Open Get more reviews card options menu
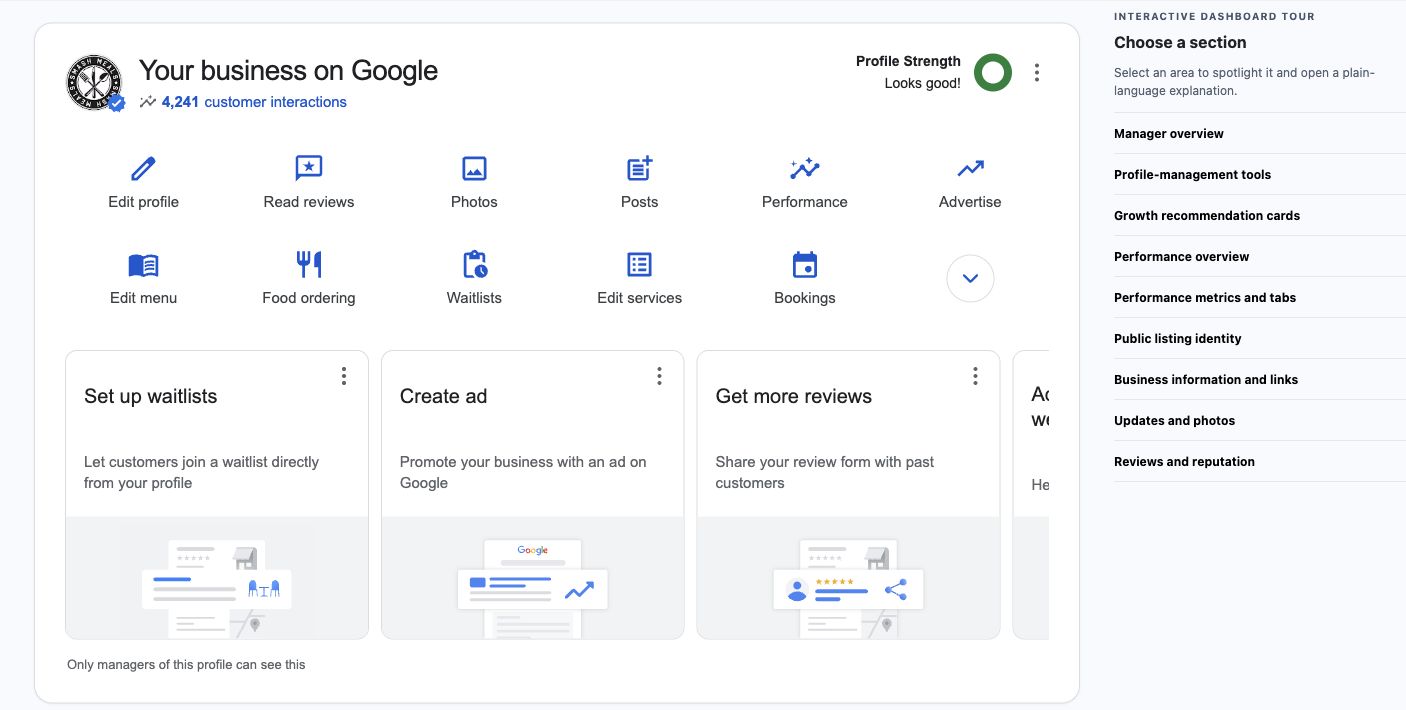The image size is (1406, 710). coord(976,376)
